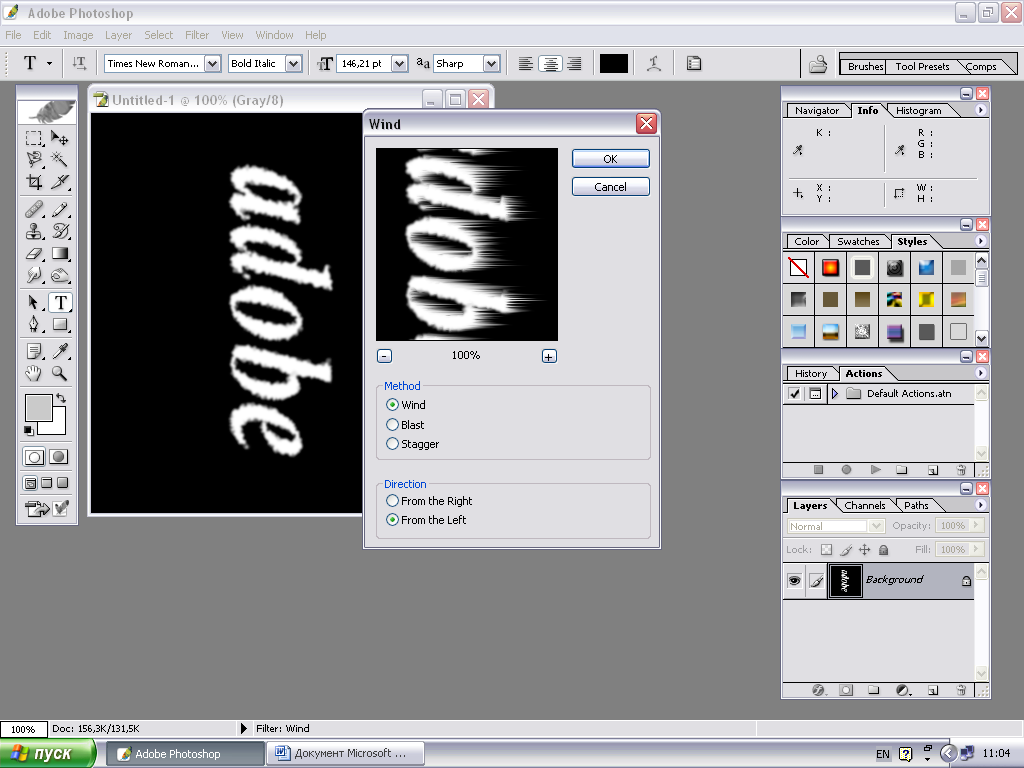The width and height of the screenshot is (1024, 768).
Task: Toggle dialog box for Default Actions.atn
Action: click(x=815, y=394)
